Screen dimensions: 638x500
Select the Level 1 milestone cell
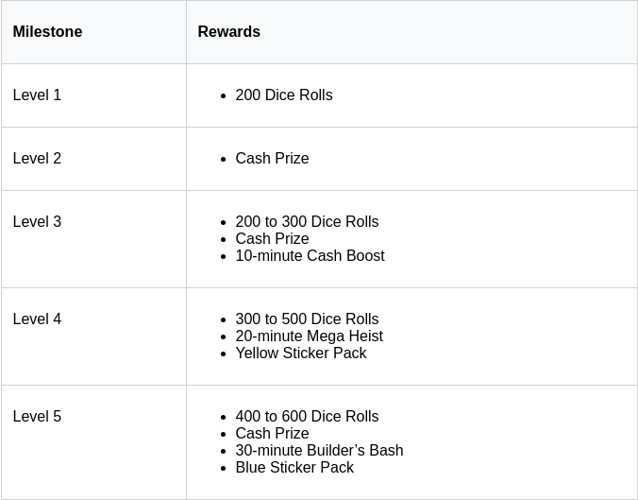tap(37, 95)
